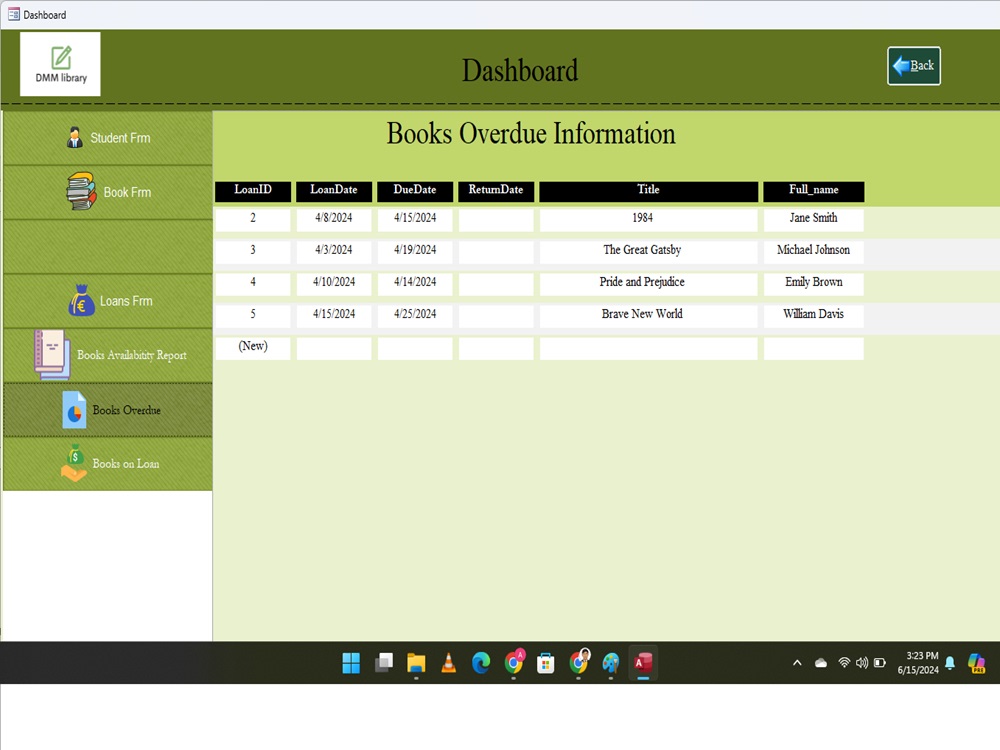Click the OneDrive cloud tray icon
This screenshot has width=1000, height=750.
pyautogui.click(x=821, y=663)
